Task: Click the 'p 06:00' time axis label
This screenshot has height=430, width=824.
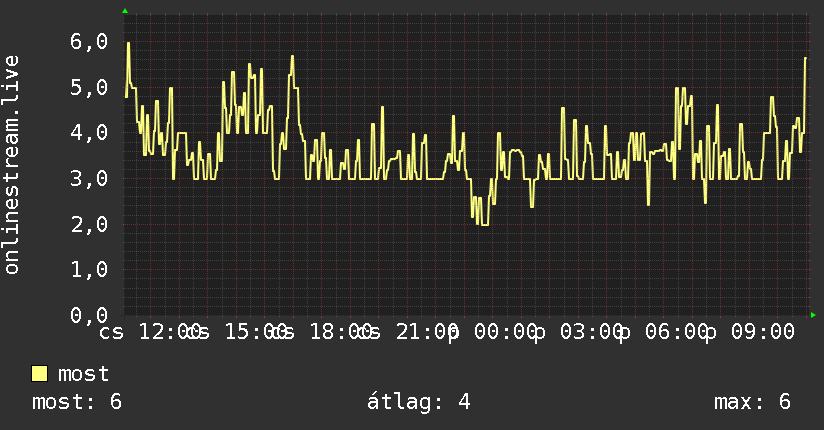Action: (x=666, y=332)
